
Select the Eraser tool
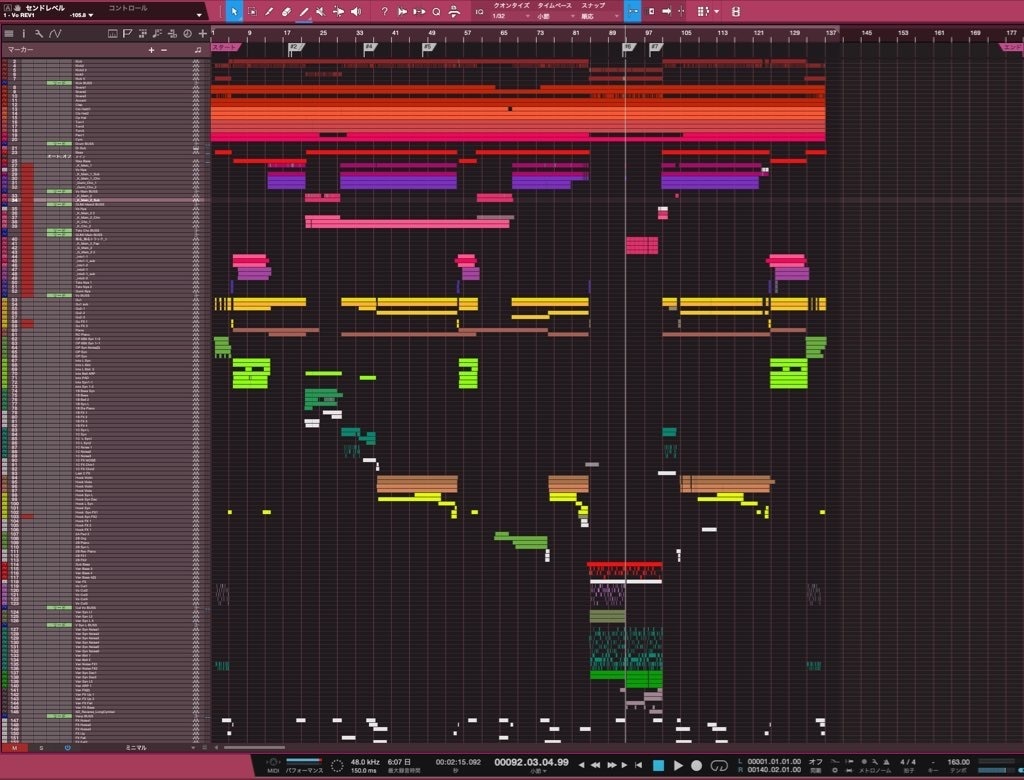(x=286, y=11)
